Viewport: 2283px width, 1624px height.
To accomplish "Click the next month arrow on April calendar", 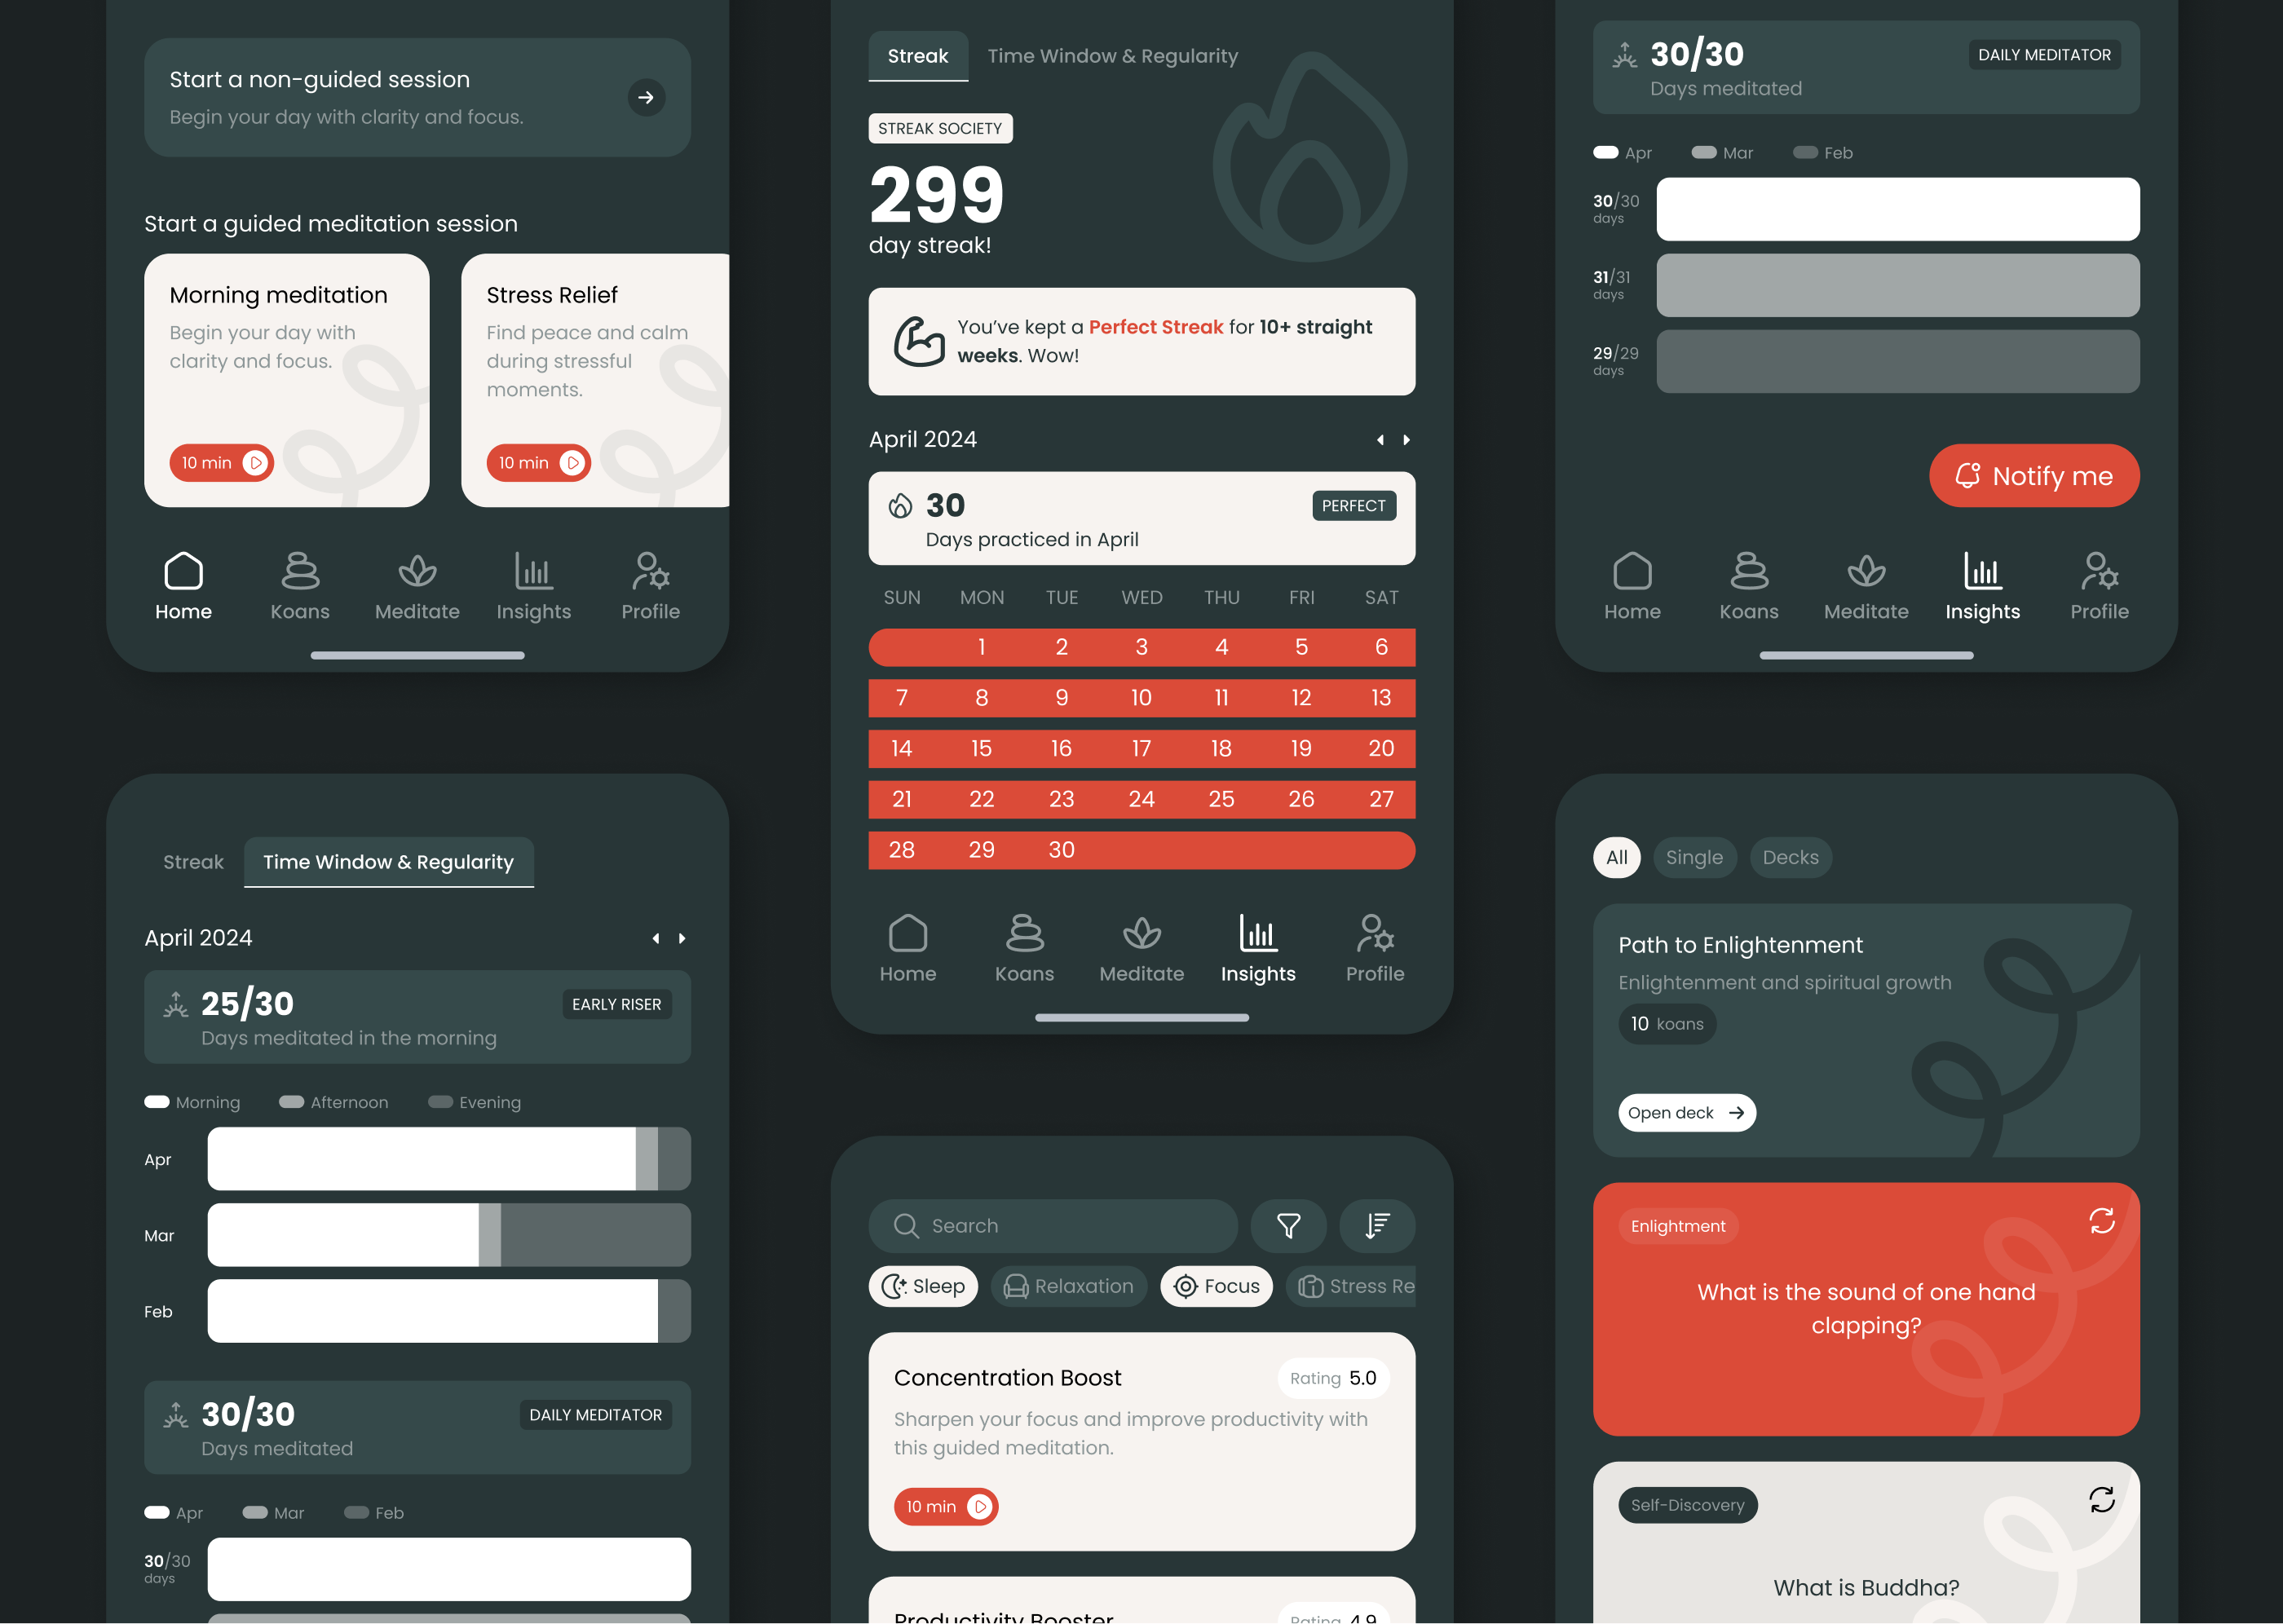I will point(1406,439).
